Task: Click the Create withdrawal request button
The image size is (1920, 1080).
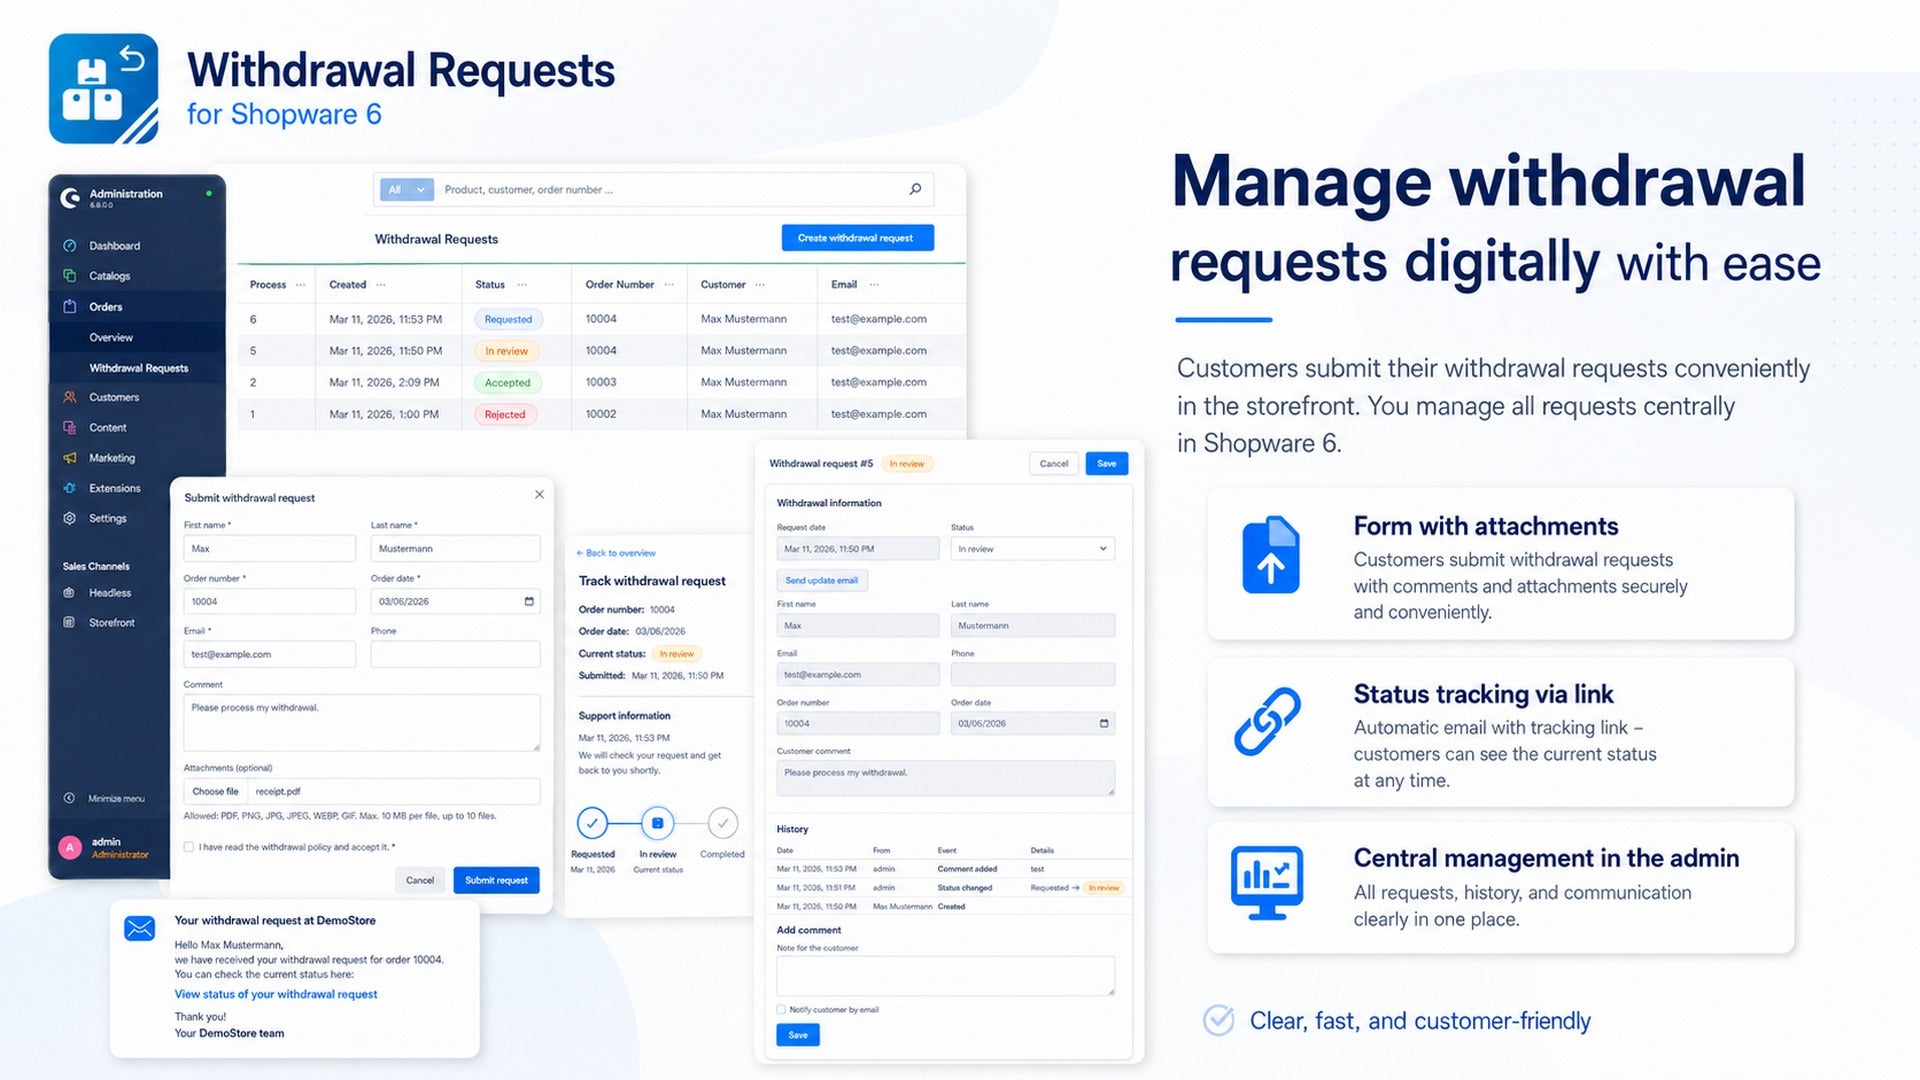Action: [857, 238]
